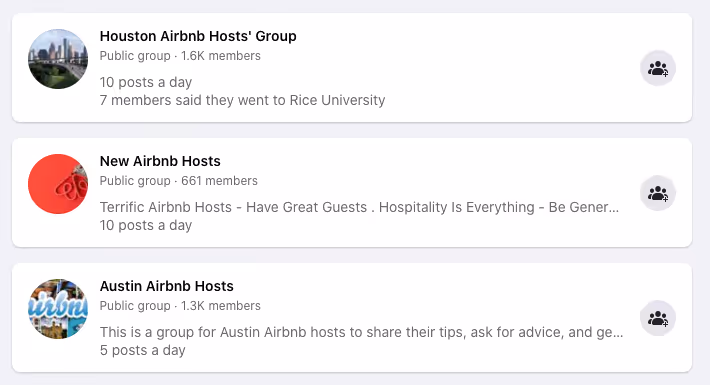The width and height of the screenshot is (710, 385).
Task: Click the Terrific Airbnb Hosts description text
Action: point(359,207)
